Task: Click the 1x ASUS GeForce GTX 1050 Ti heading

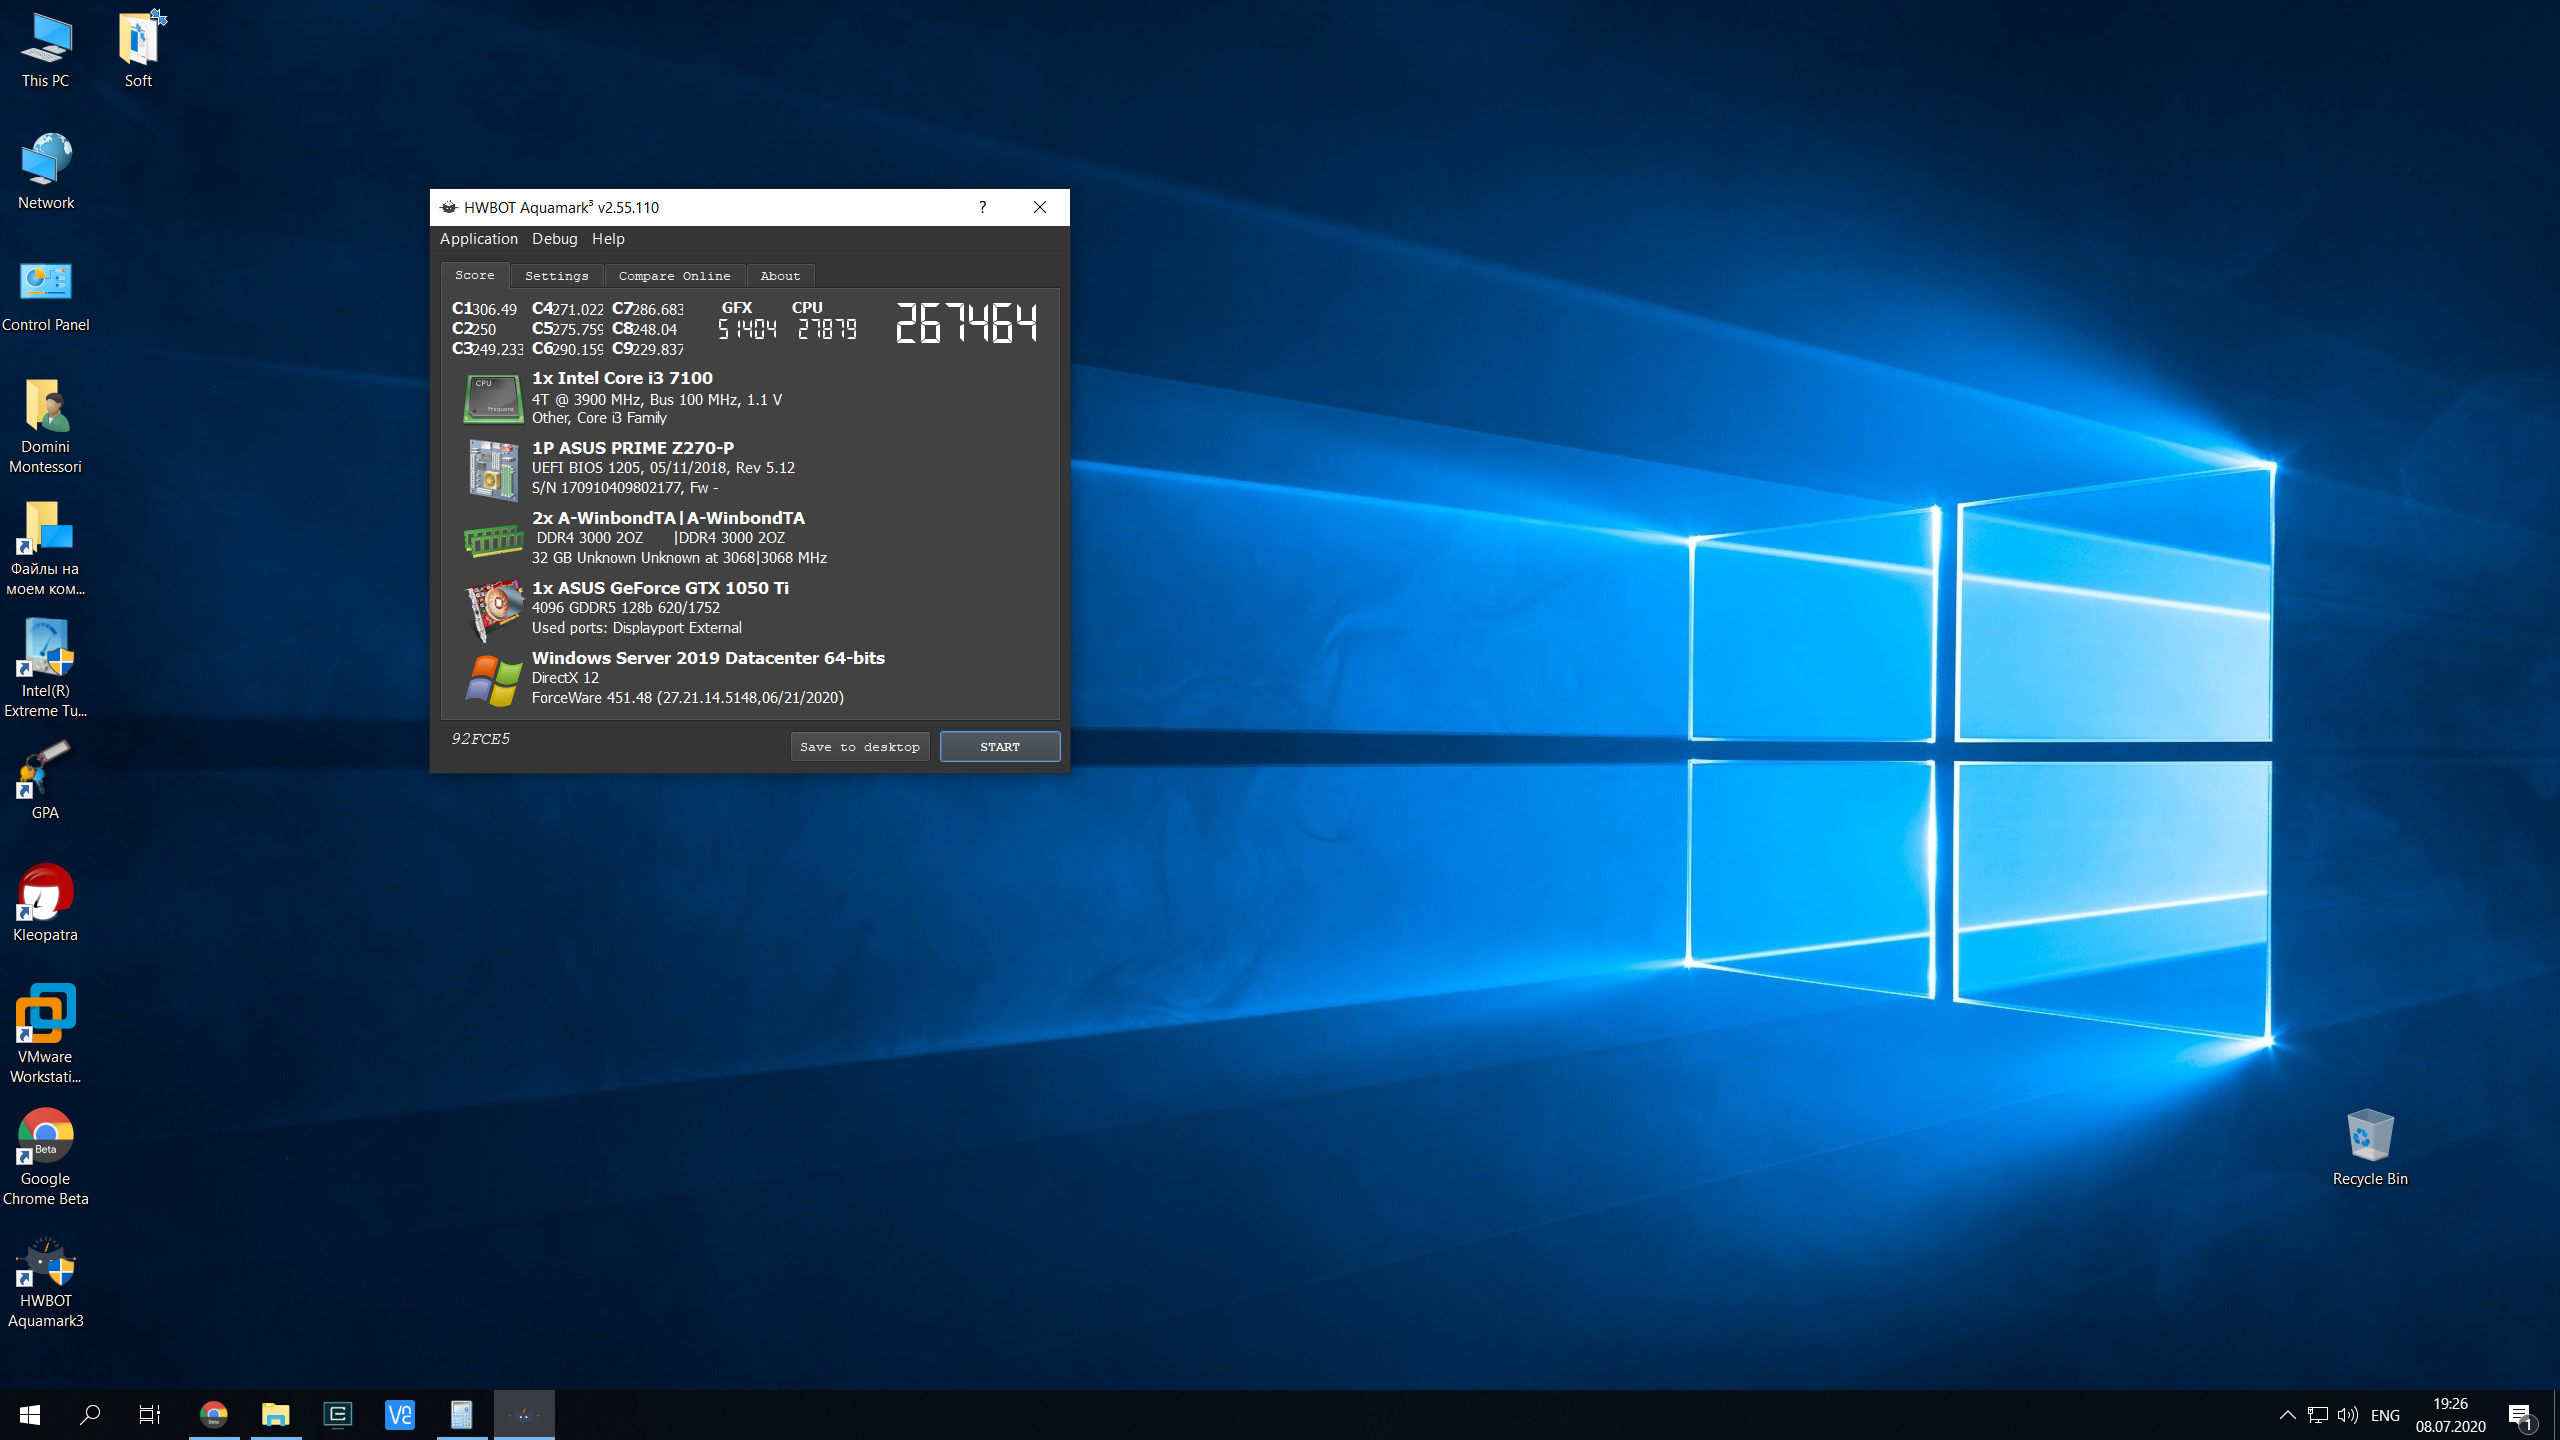Action: click(x=660, y=588)
